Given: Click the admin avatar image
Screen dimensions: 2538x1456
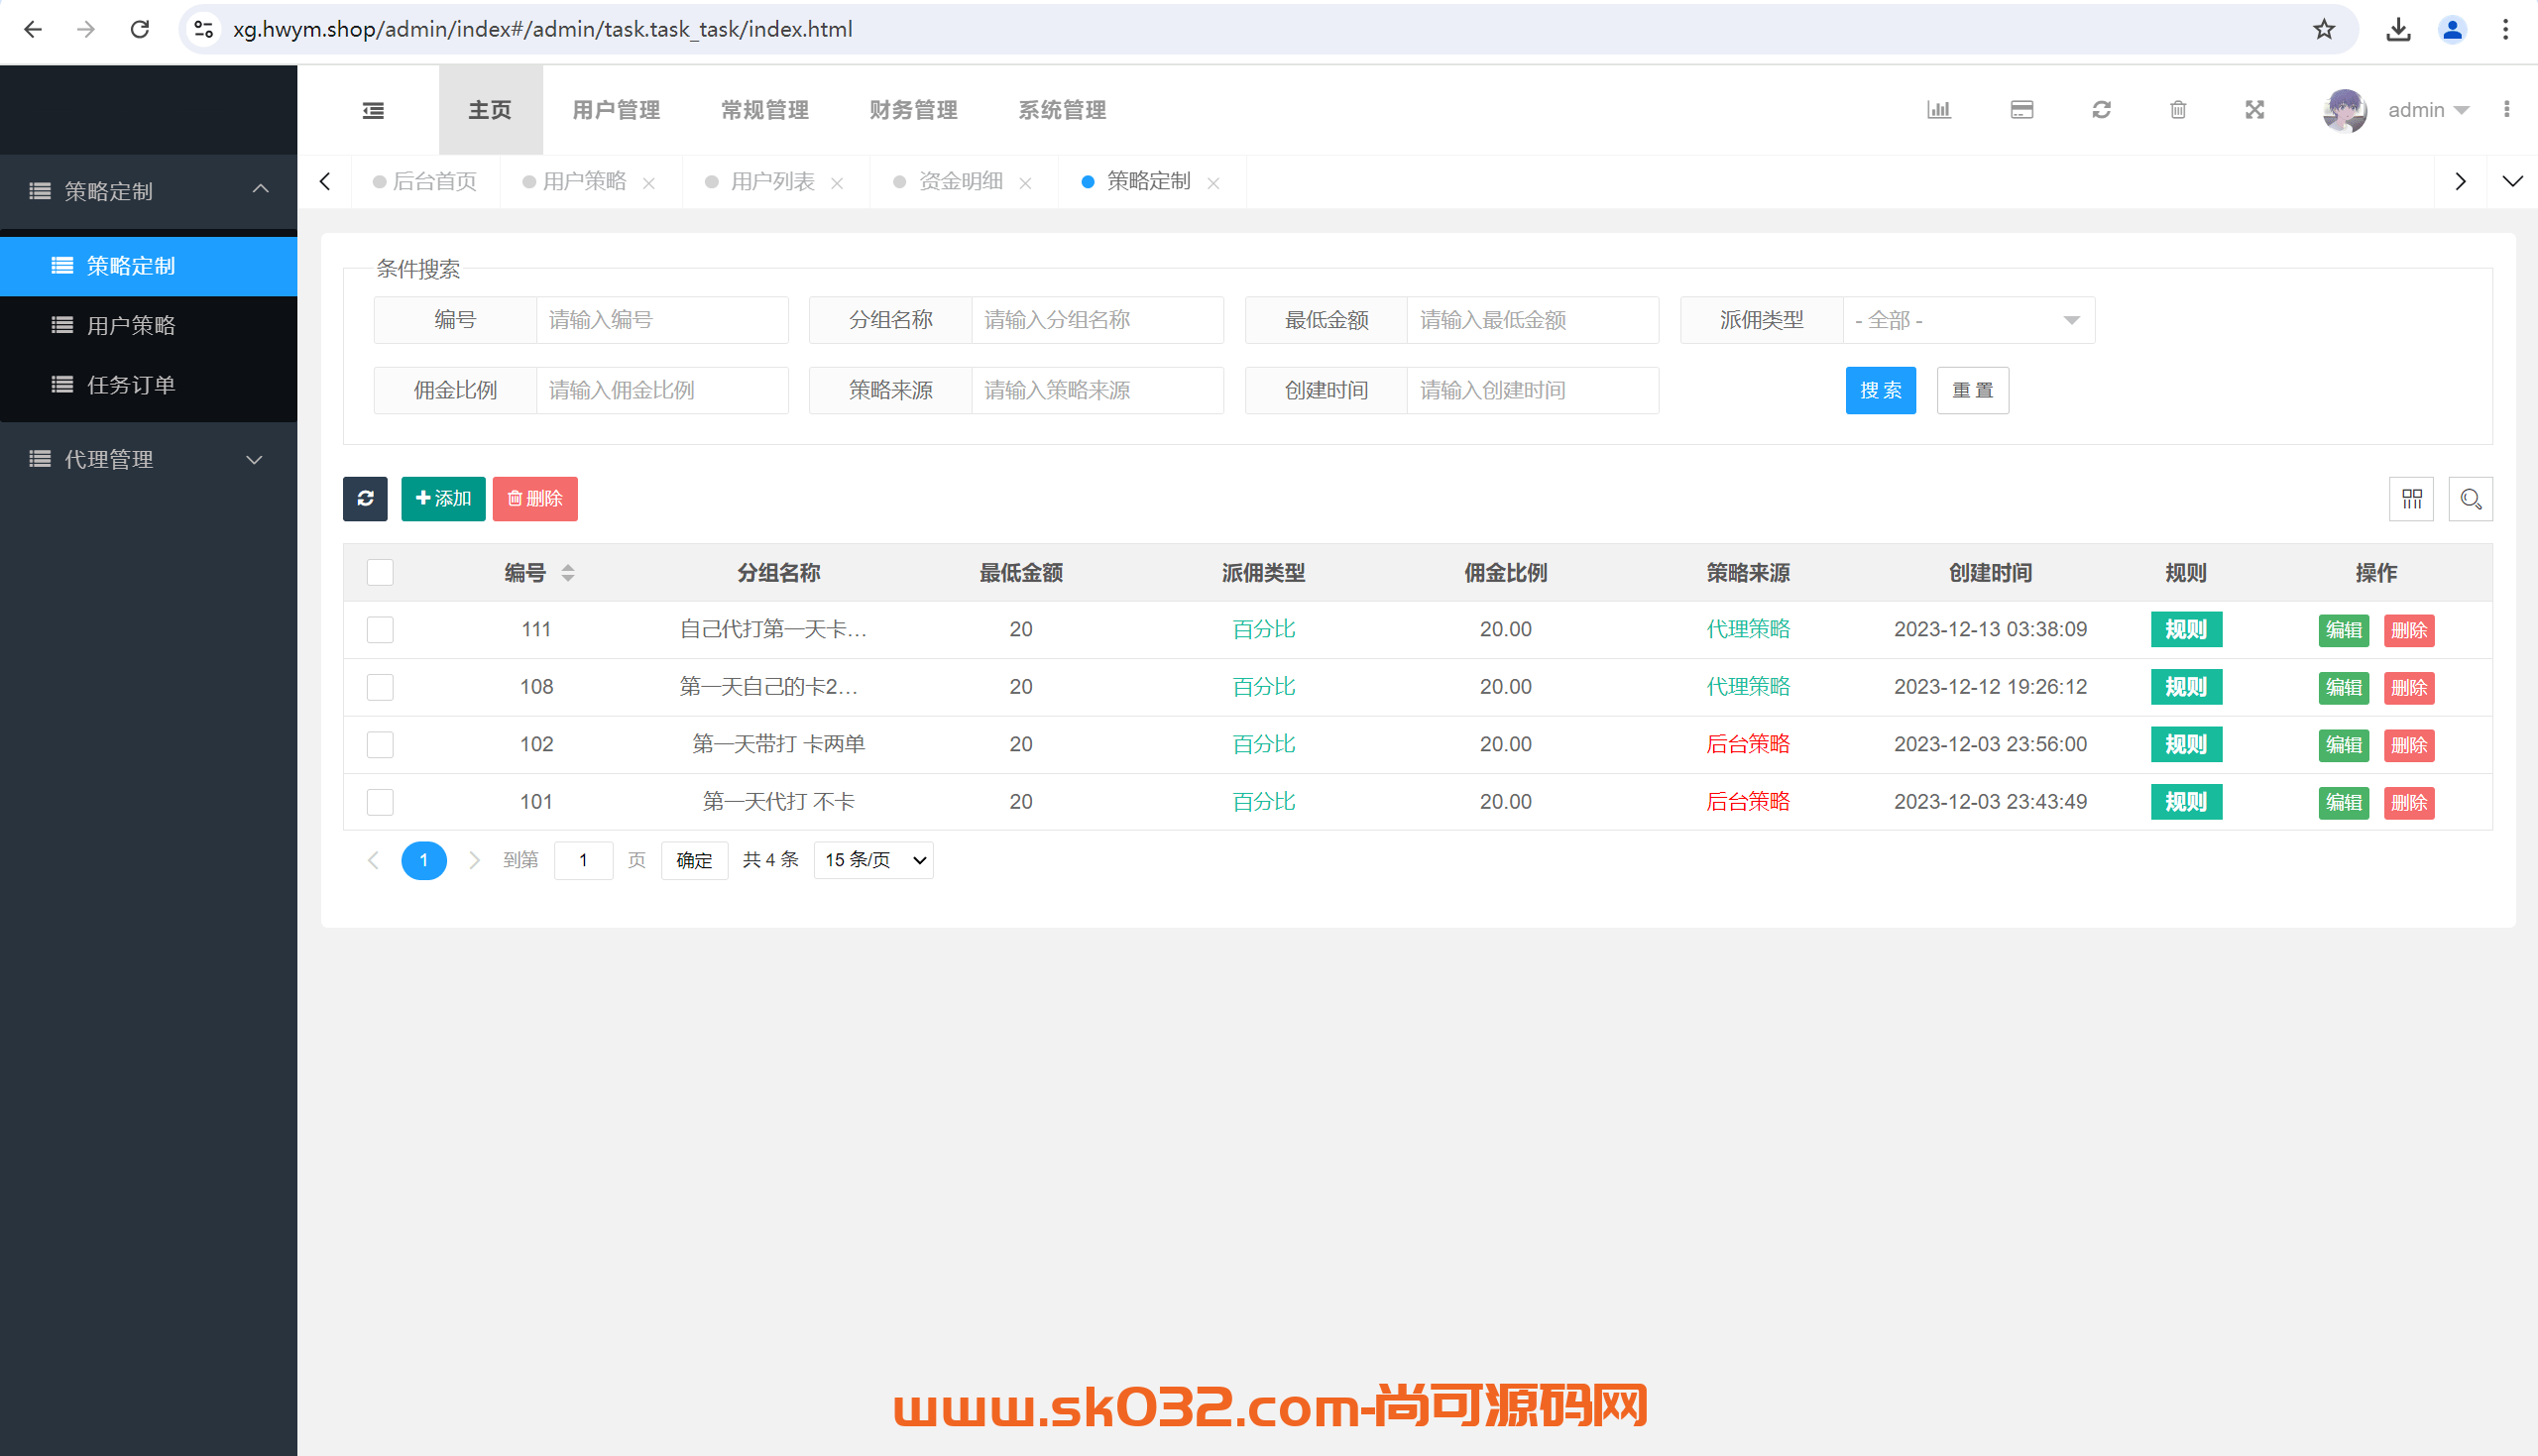Looking at the screenshot, I should pos(2344,110).
